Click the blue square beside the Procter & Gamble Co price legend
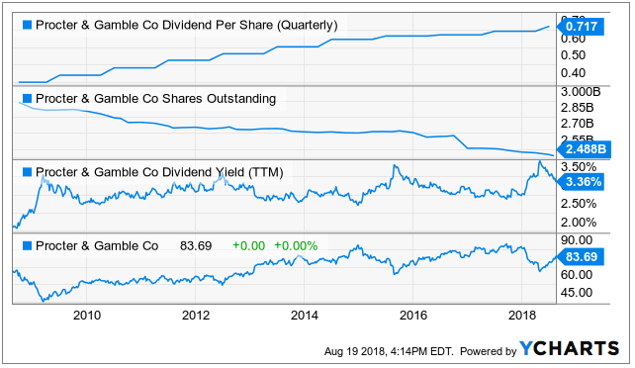The height and width of the screenshot is (368, 635). coord(27,246)
